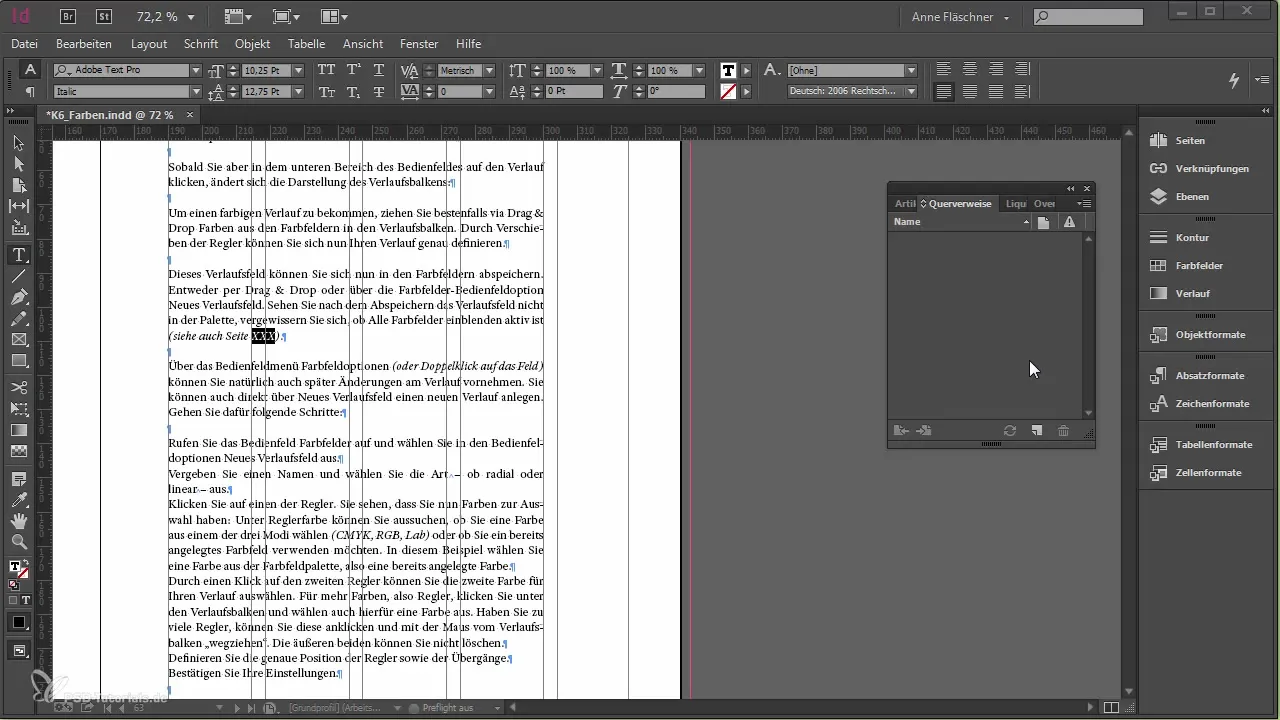Click the Anne Fläschner workspace switcher
1280x720 pixels.
click(x=960, y=17)
